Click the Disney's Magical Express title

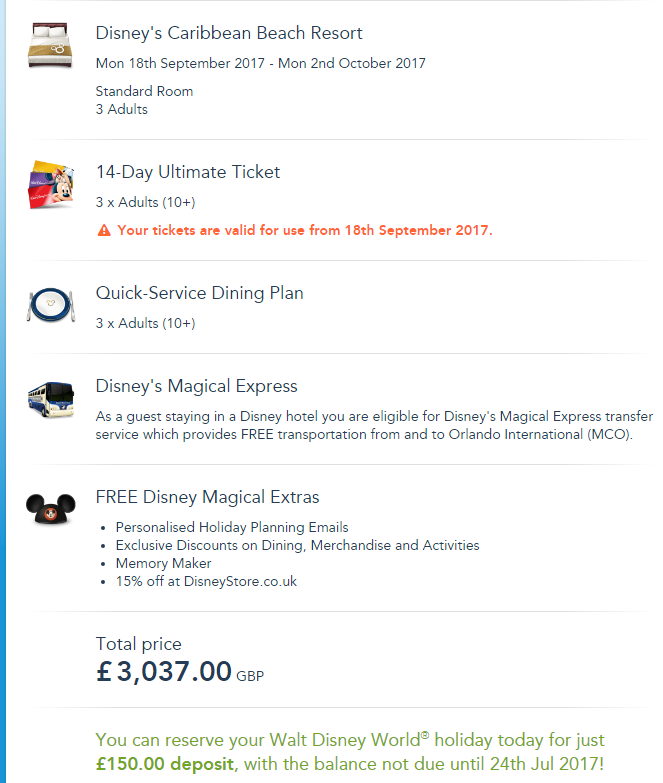click(x=196, y=386)
